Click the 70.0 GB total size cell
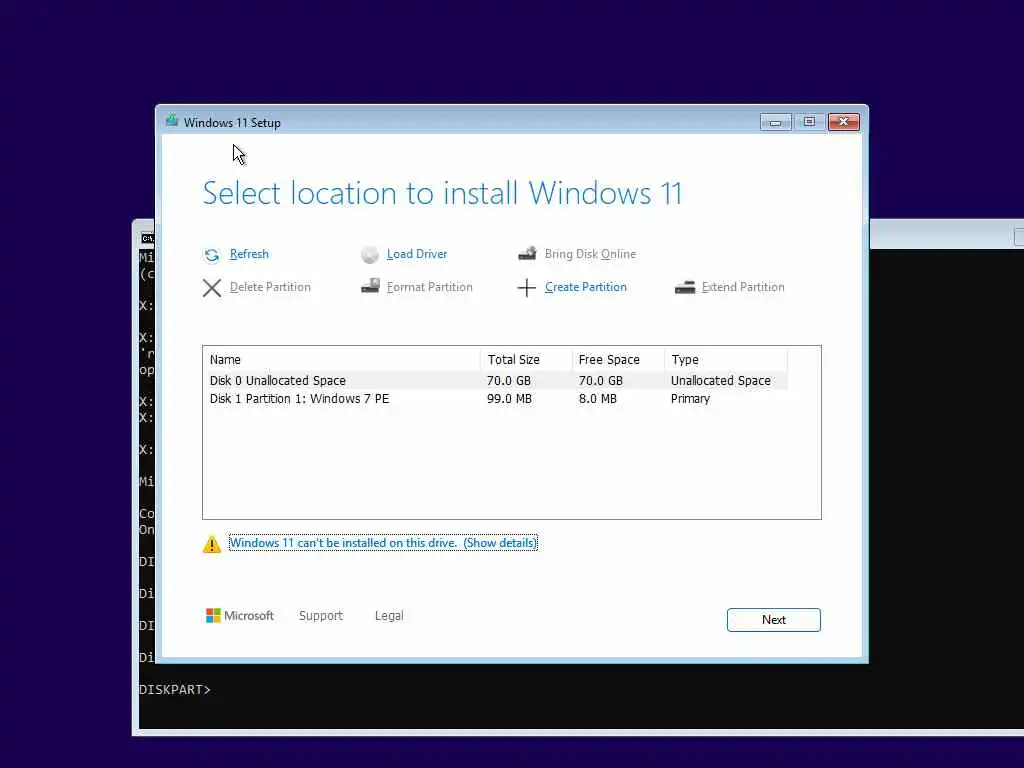Viewport: 1024px width, 768px height. (509, 381)
